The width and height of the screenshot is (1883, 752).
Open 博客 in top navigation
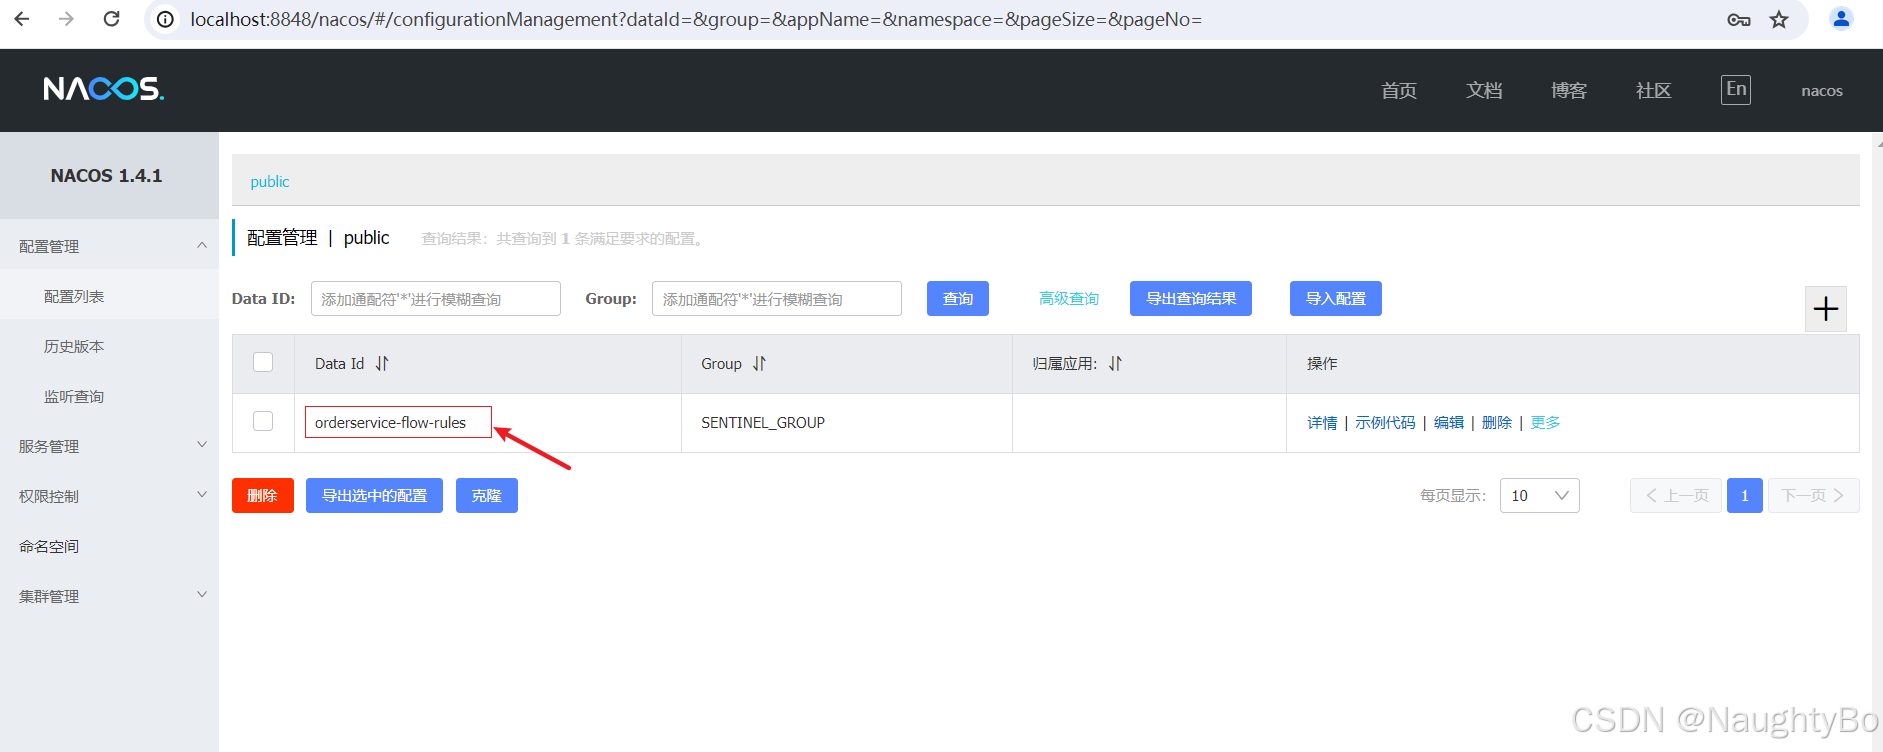click(1569, 91)
